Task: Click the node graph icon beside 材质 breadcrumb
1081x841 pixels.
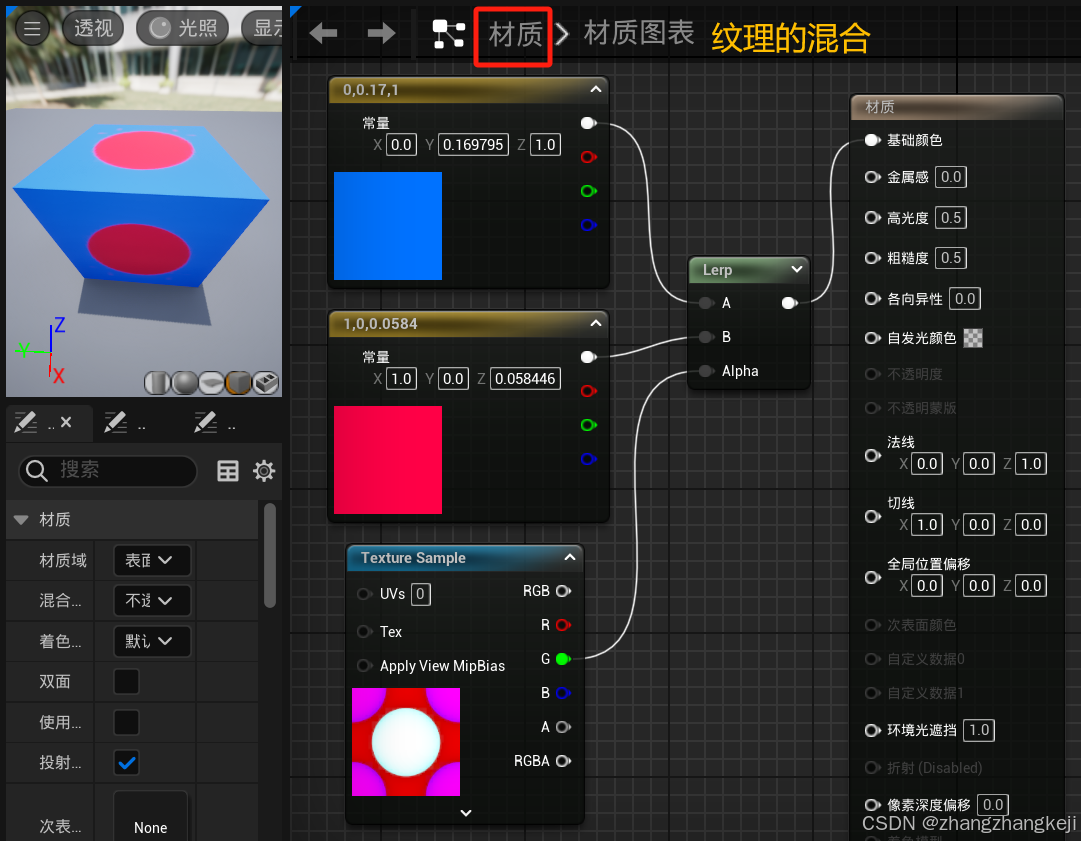Action: tap(447, 33)
